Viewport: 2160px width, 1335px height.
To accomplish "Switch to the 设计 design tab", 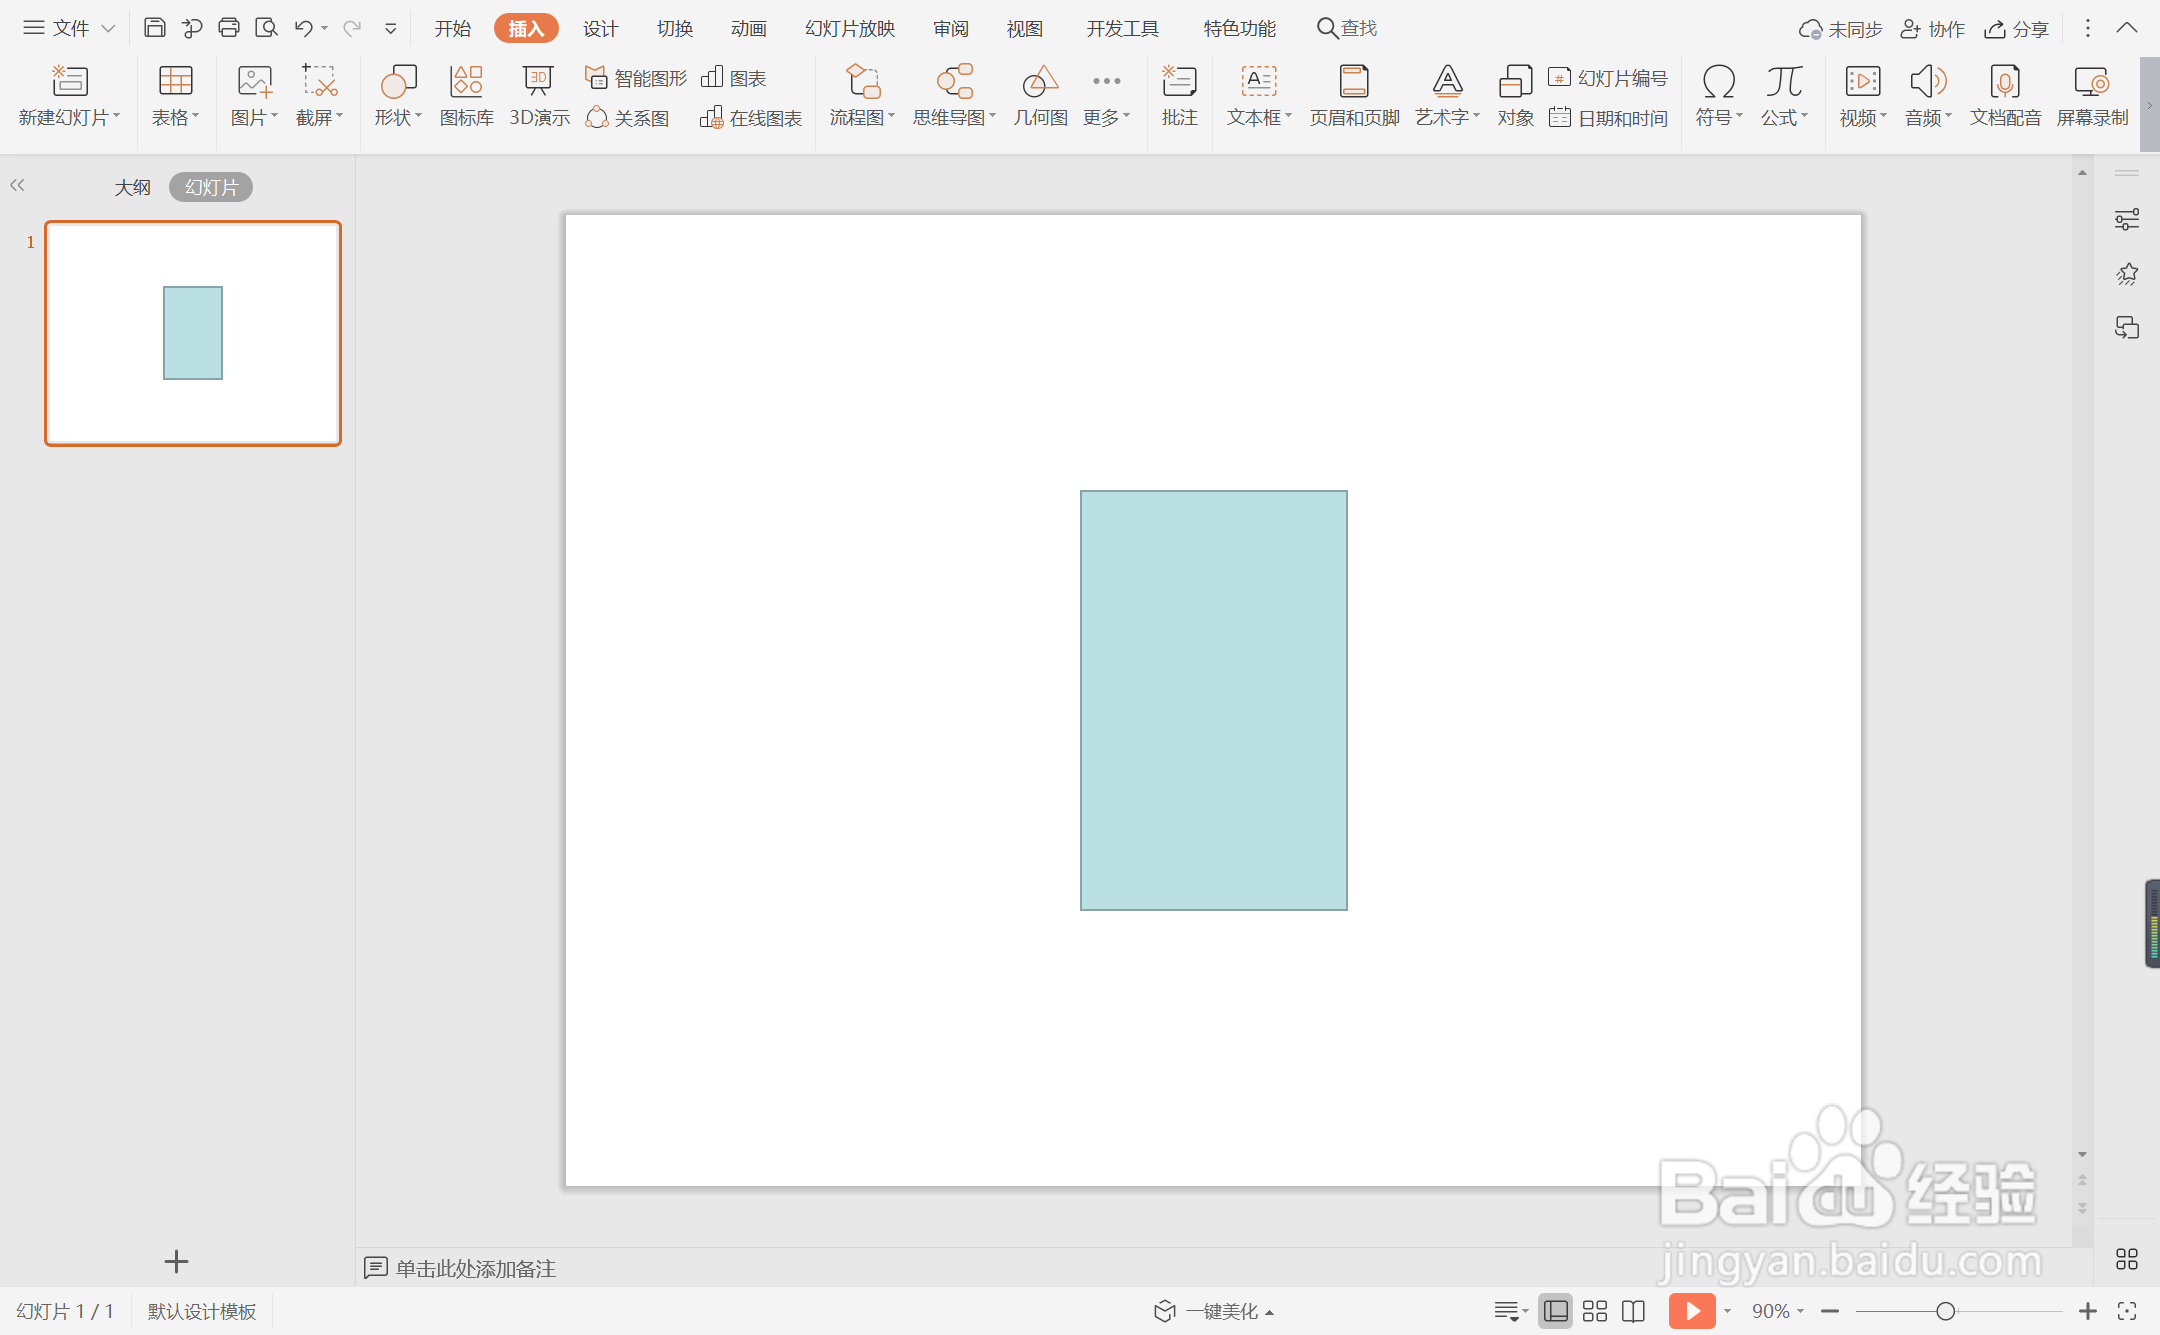I will (x=600, y=28).
